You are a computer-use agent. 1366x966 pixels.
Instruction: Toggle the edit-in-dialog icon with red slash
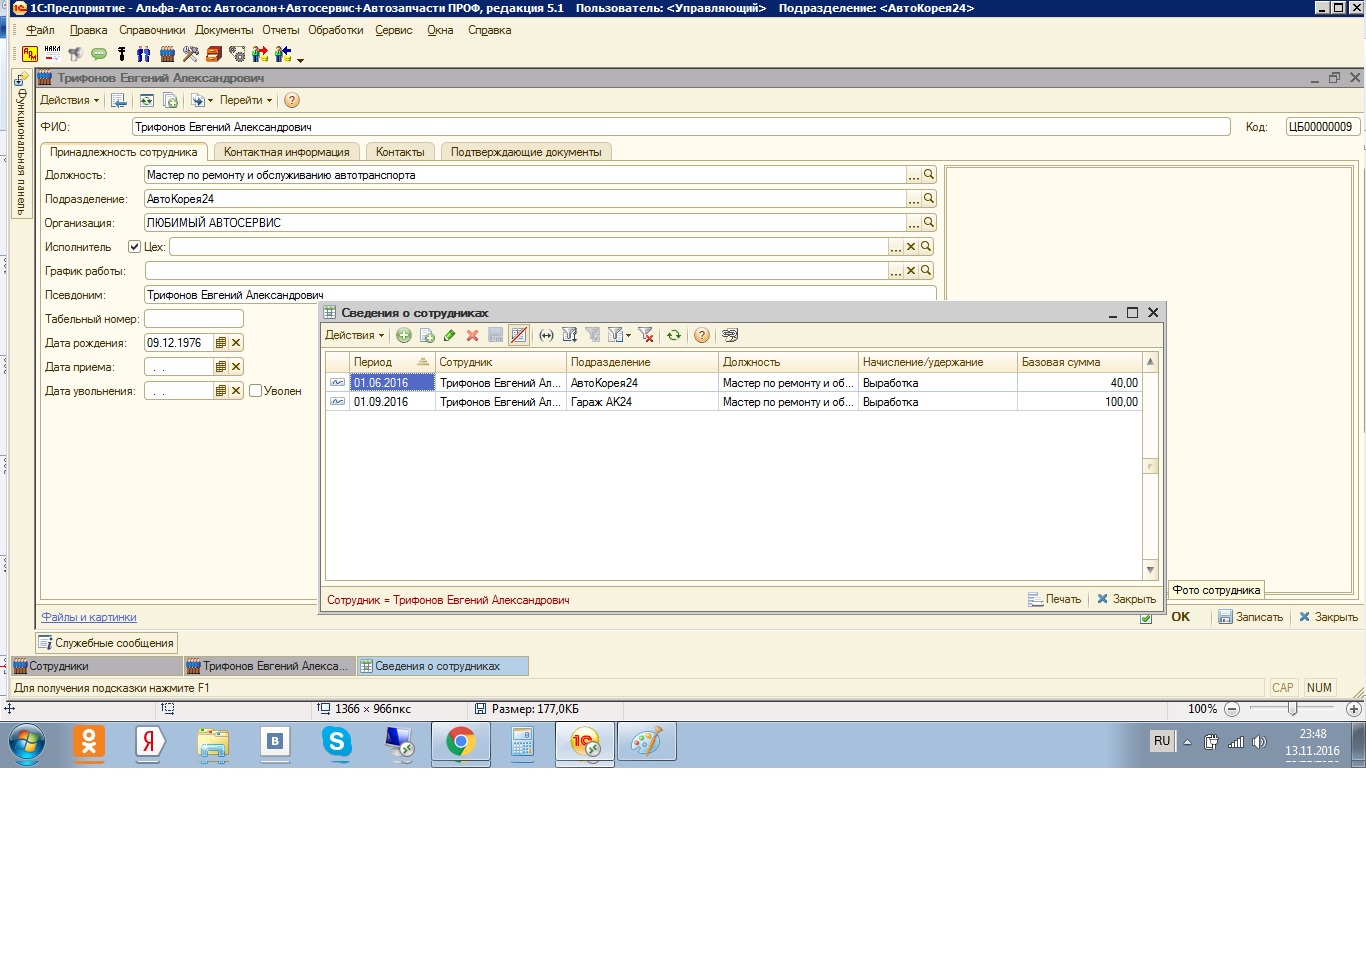tap(518, 335)
